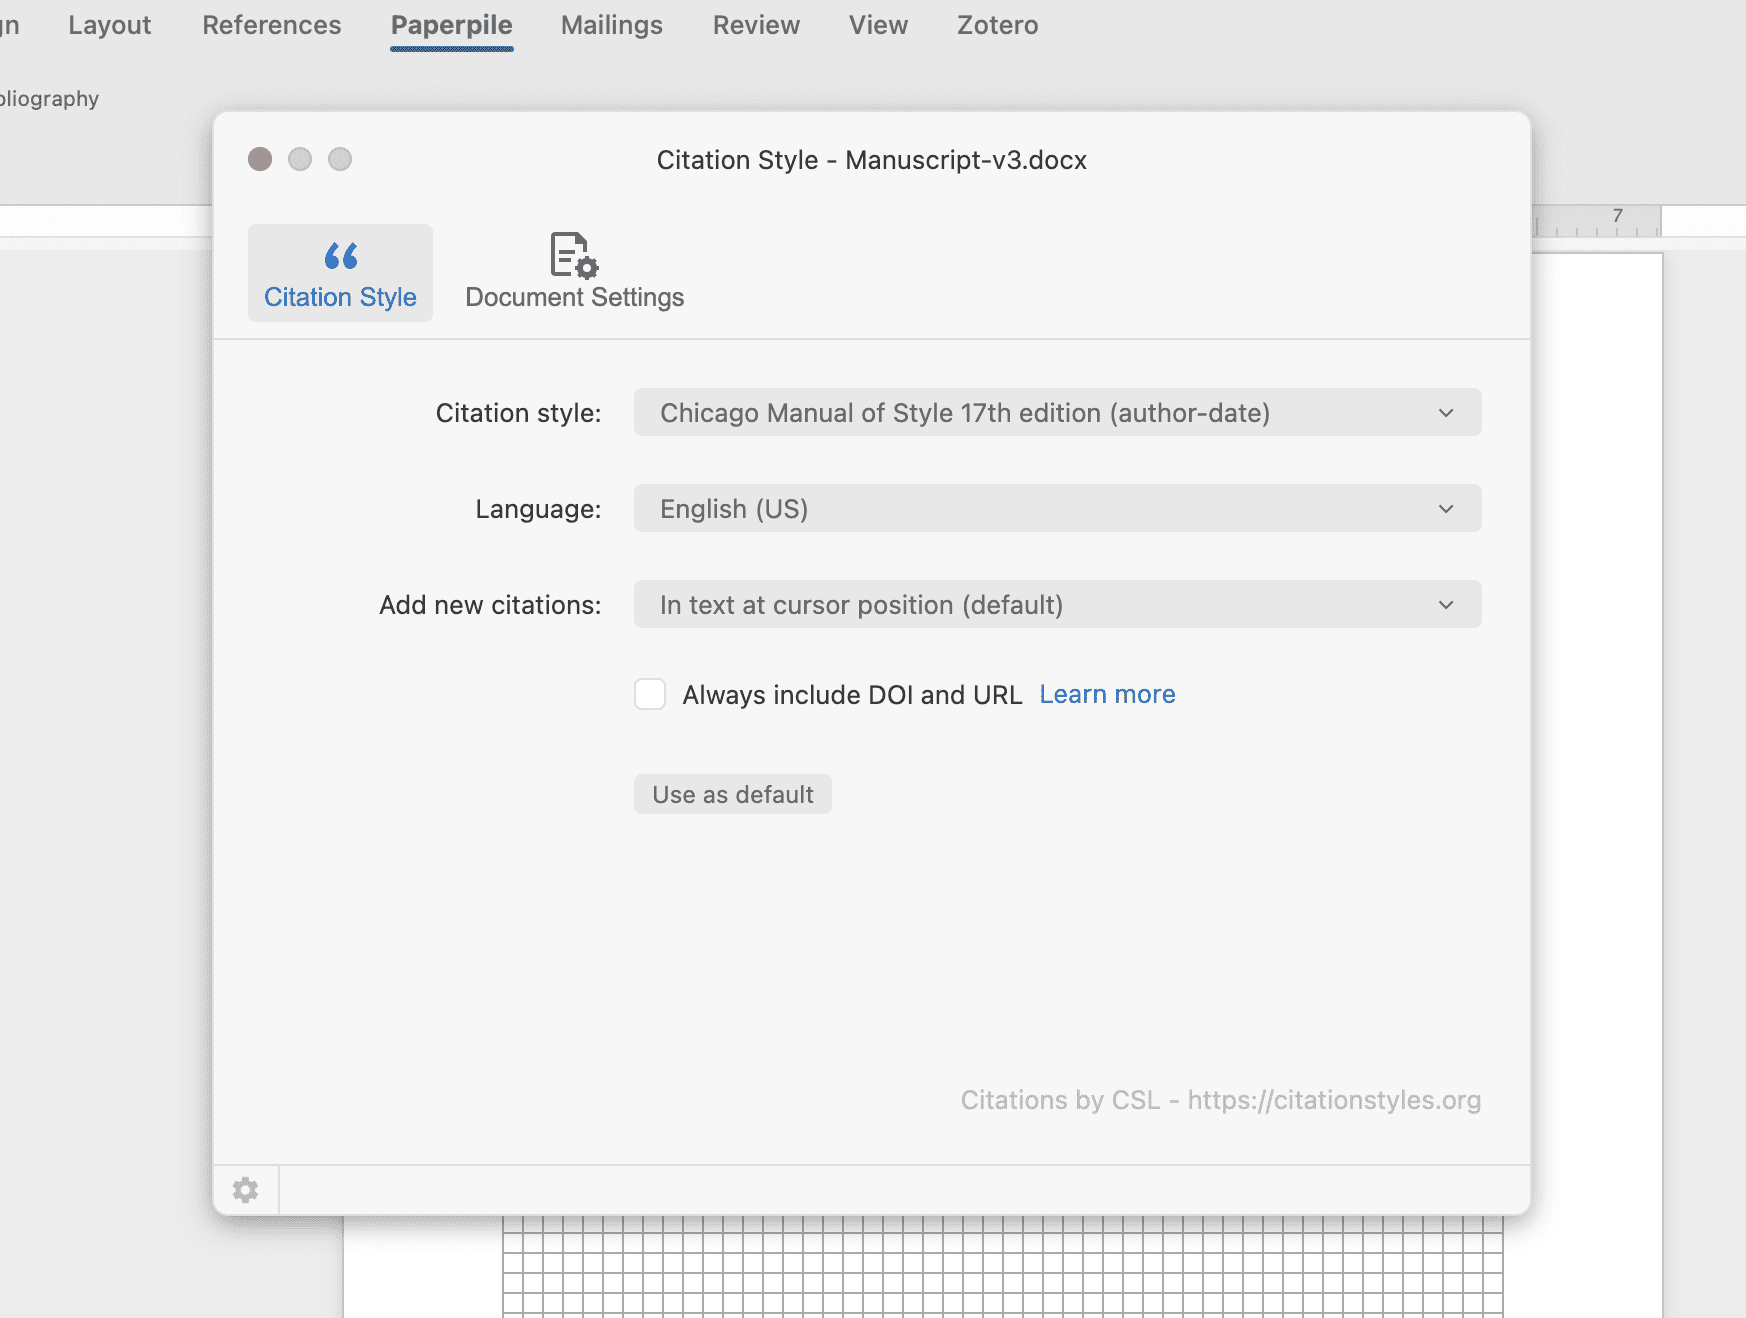Go to the Review ribbon tab
The image size is (1746, 1318).
[756, 25]
